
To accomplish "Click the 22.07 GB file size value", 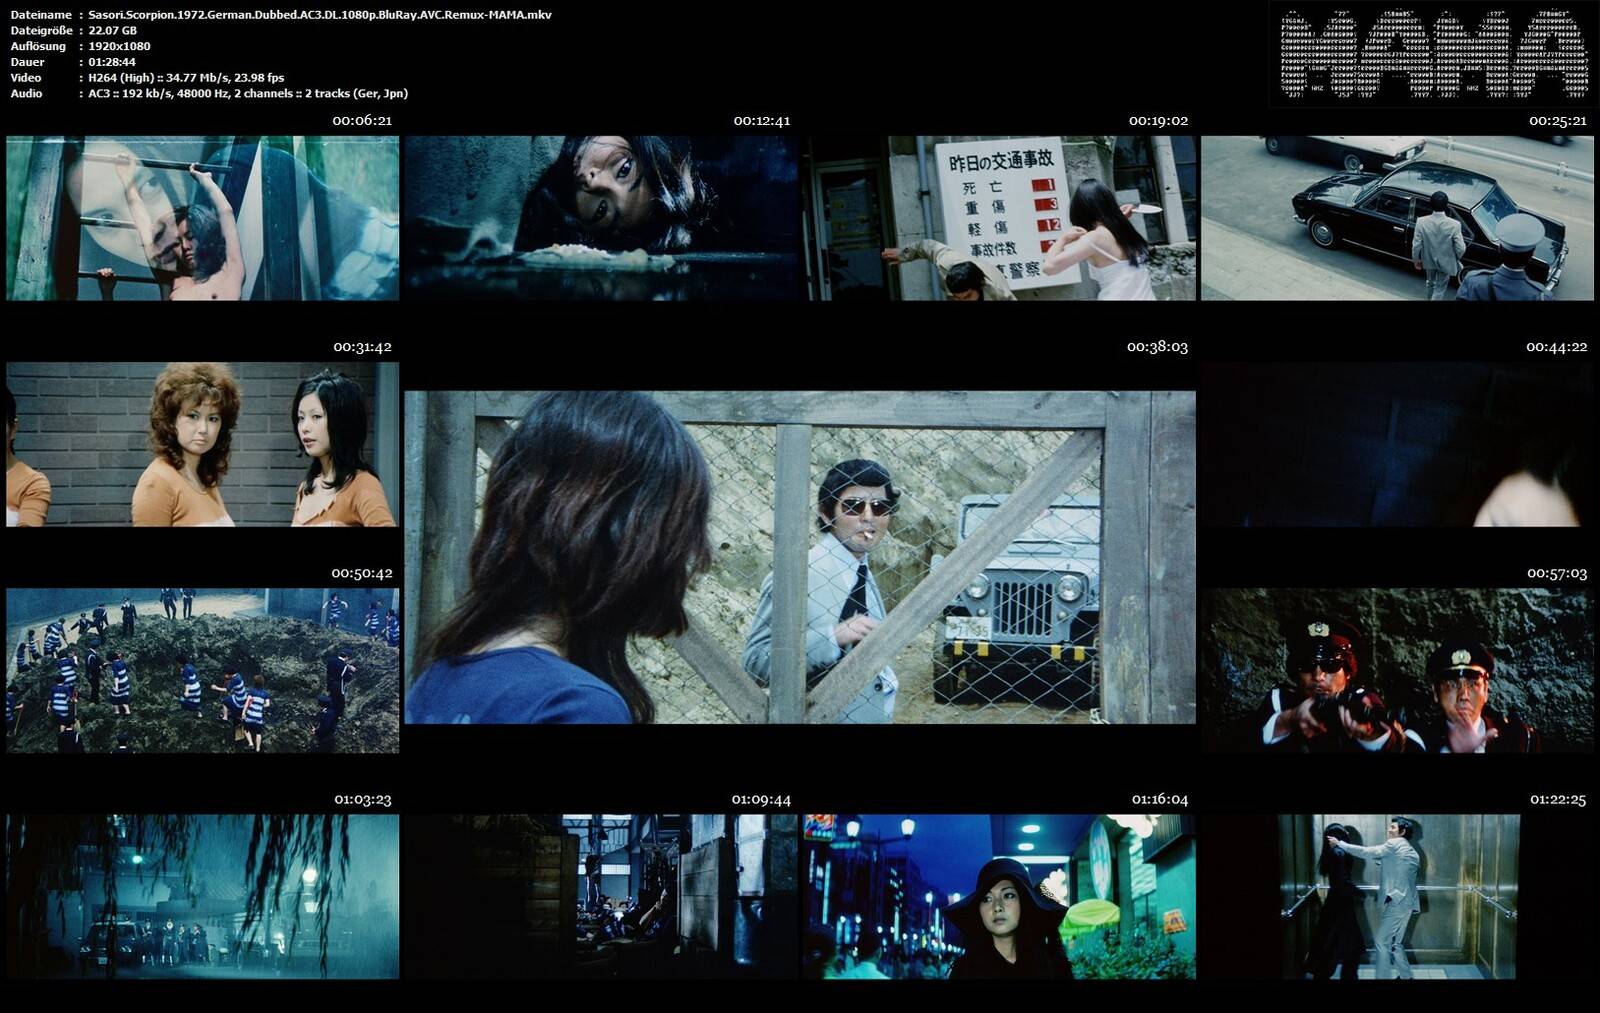I will tap(113, 31).
